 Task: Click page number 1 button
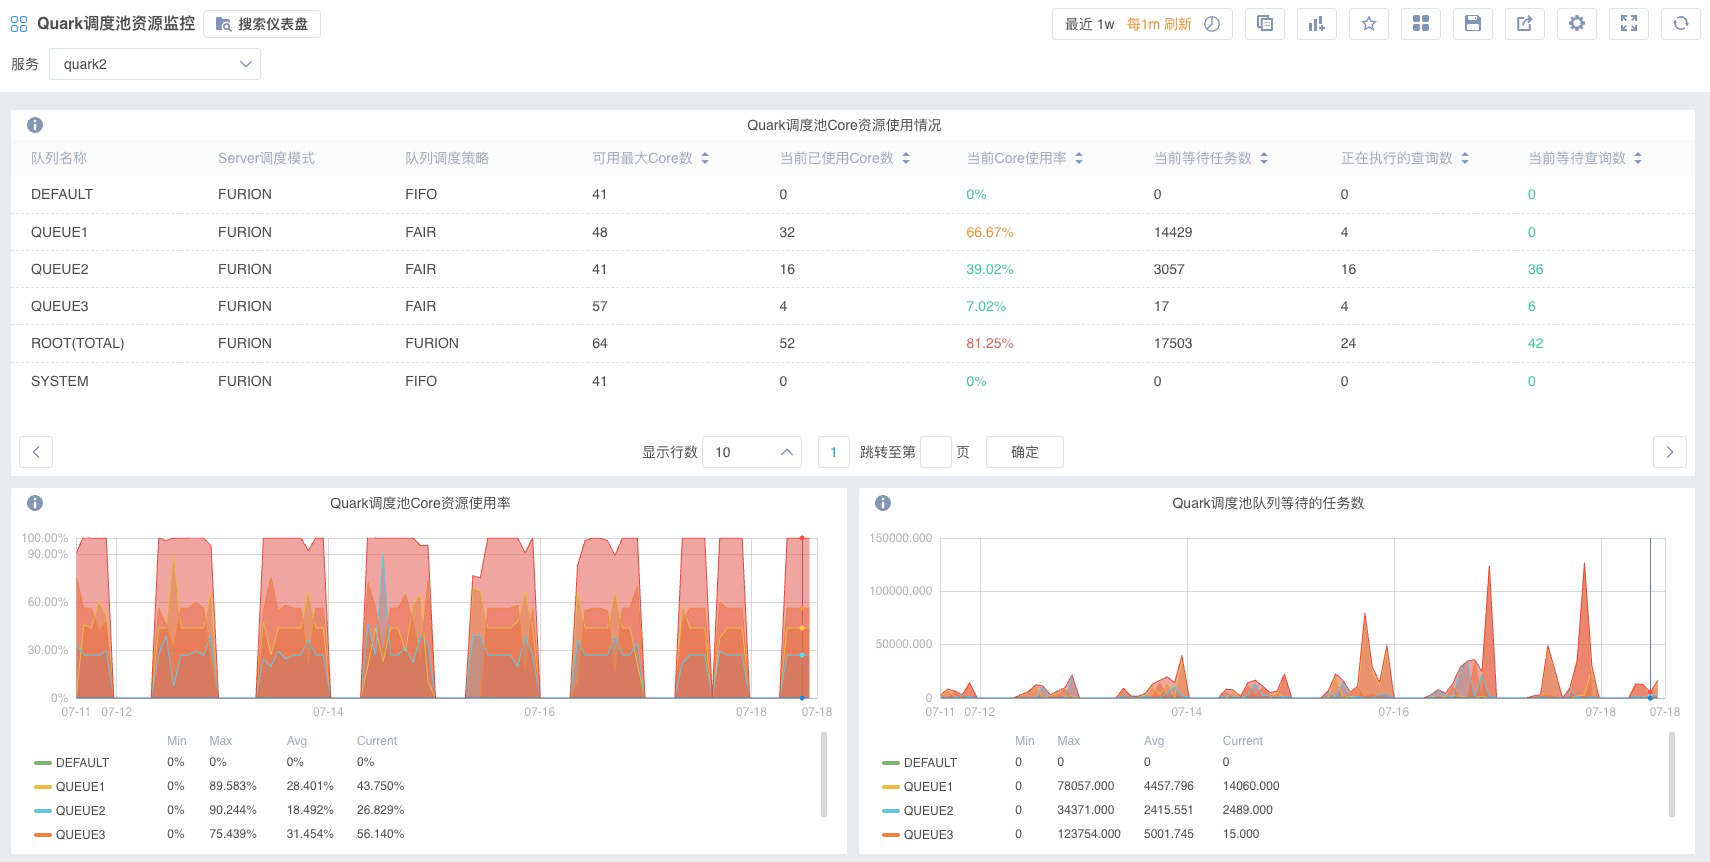point(834,452)
